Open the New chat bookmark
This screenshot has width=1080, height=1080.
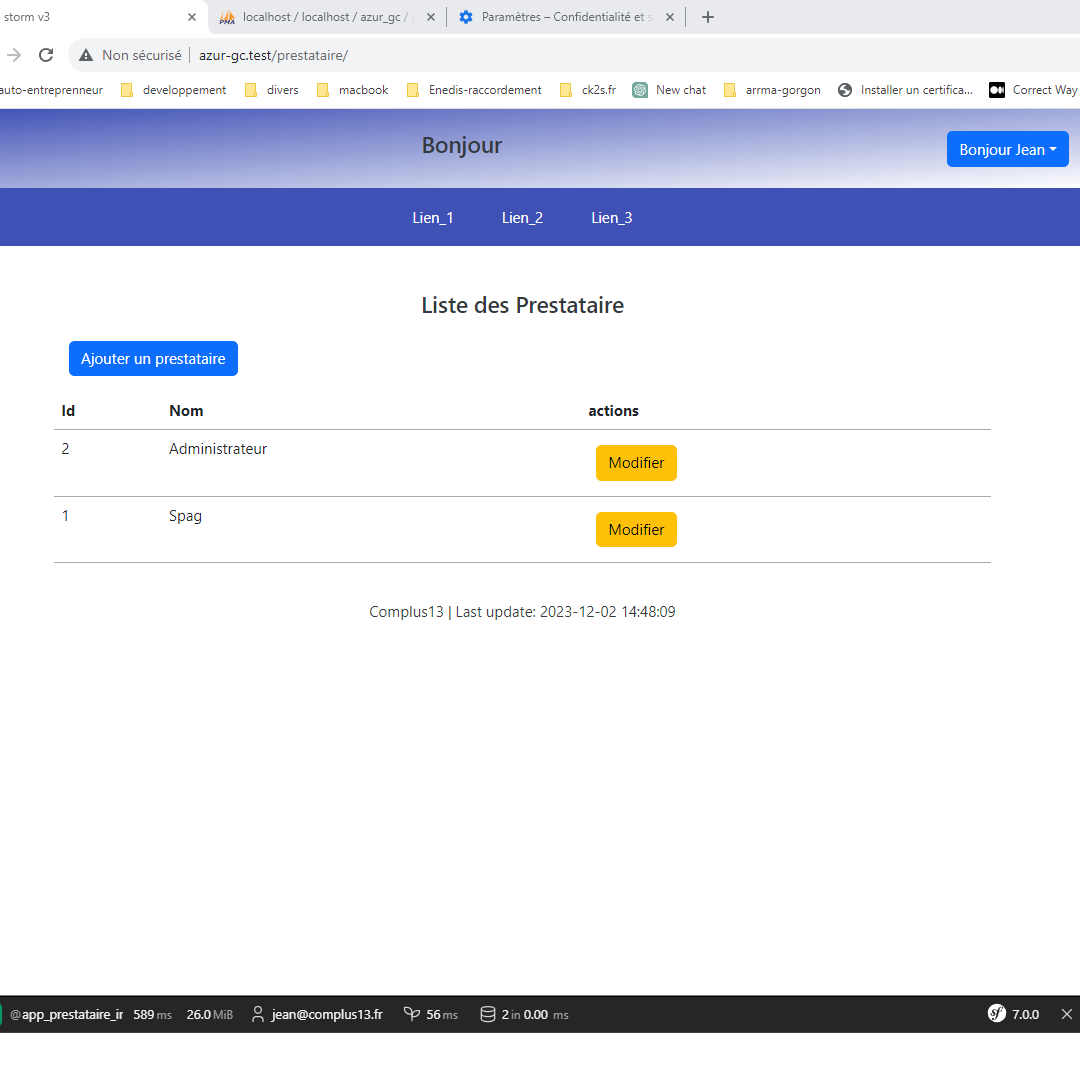[x=669, y=90]
